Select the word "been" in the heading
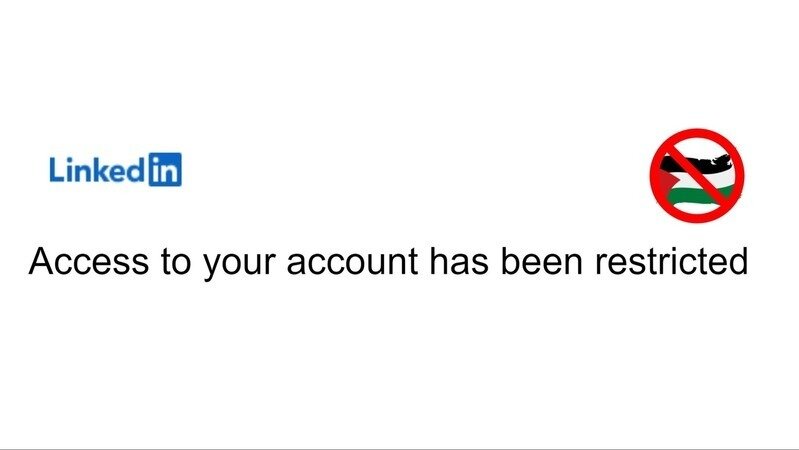The height and width of the screenshot is (450, 799). (541, 261)
